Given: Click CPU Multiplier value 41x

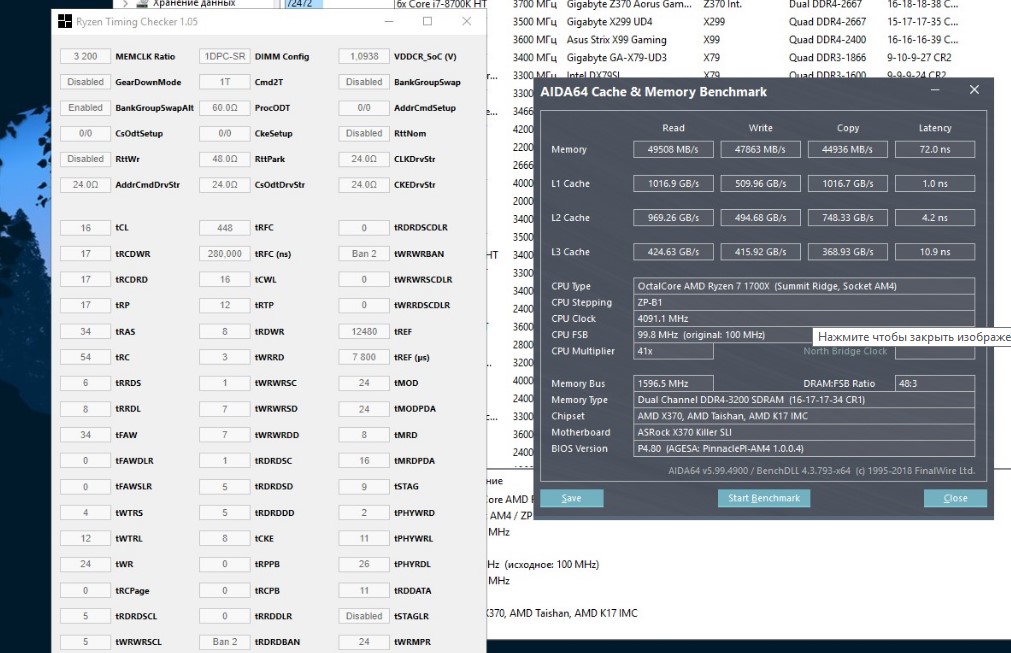Looking at the screenshot, I should 673,351.
